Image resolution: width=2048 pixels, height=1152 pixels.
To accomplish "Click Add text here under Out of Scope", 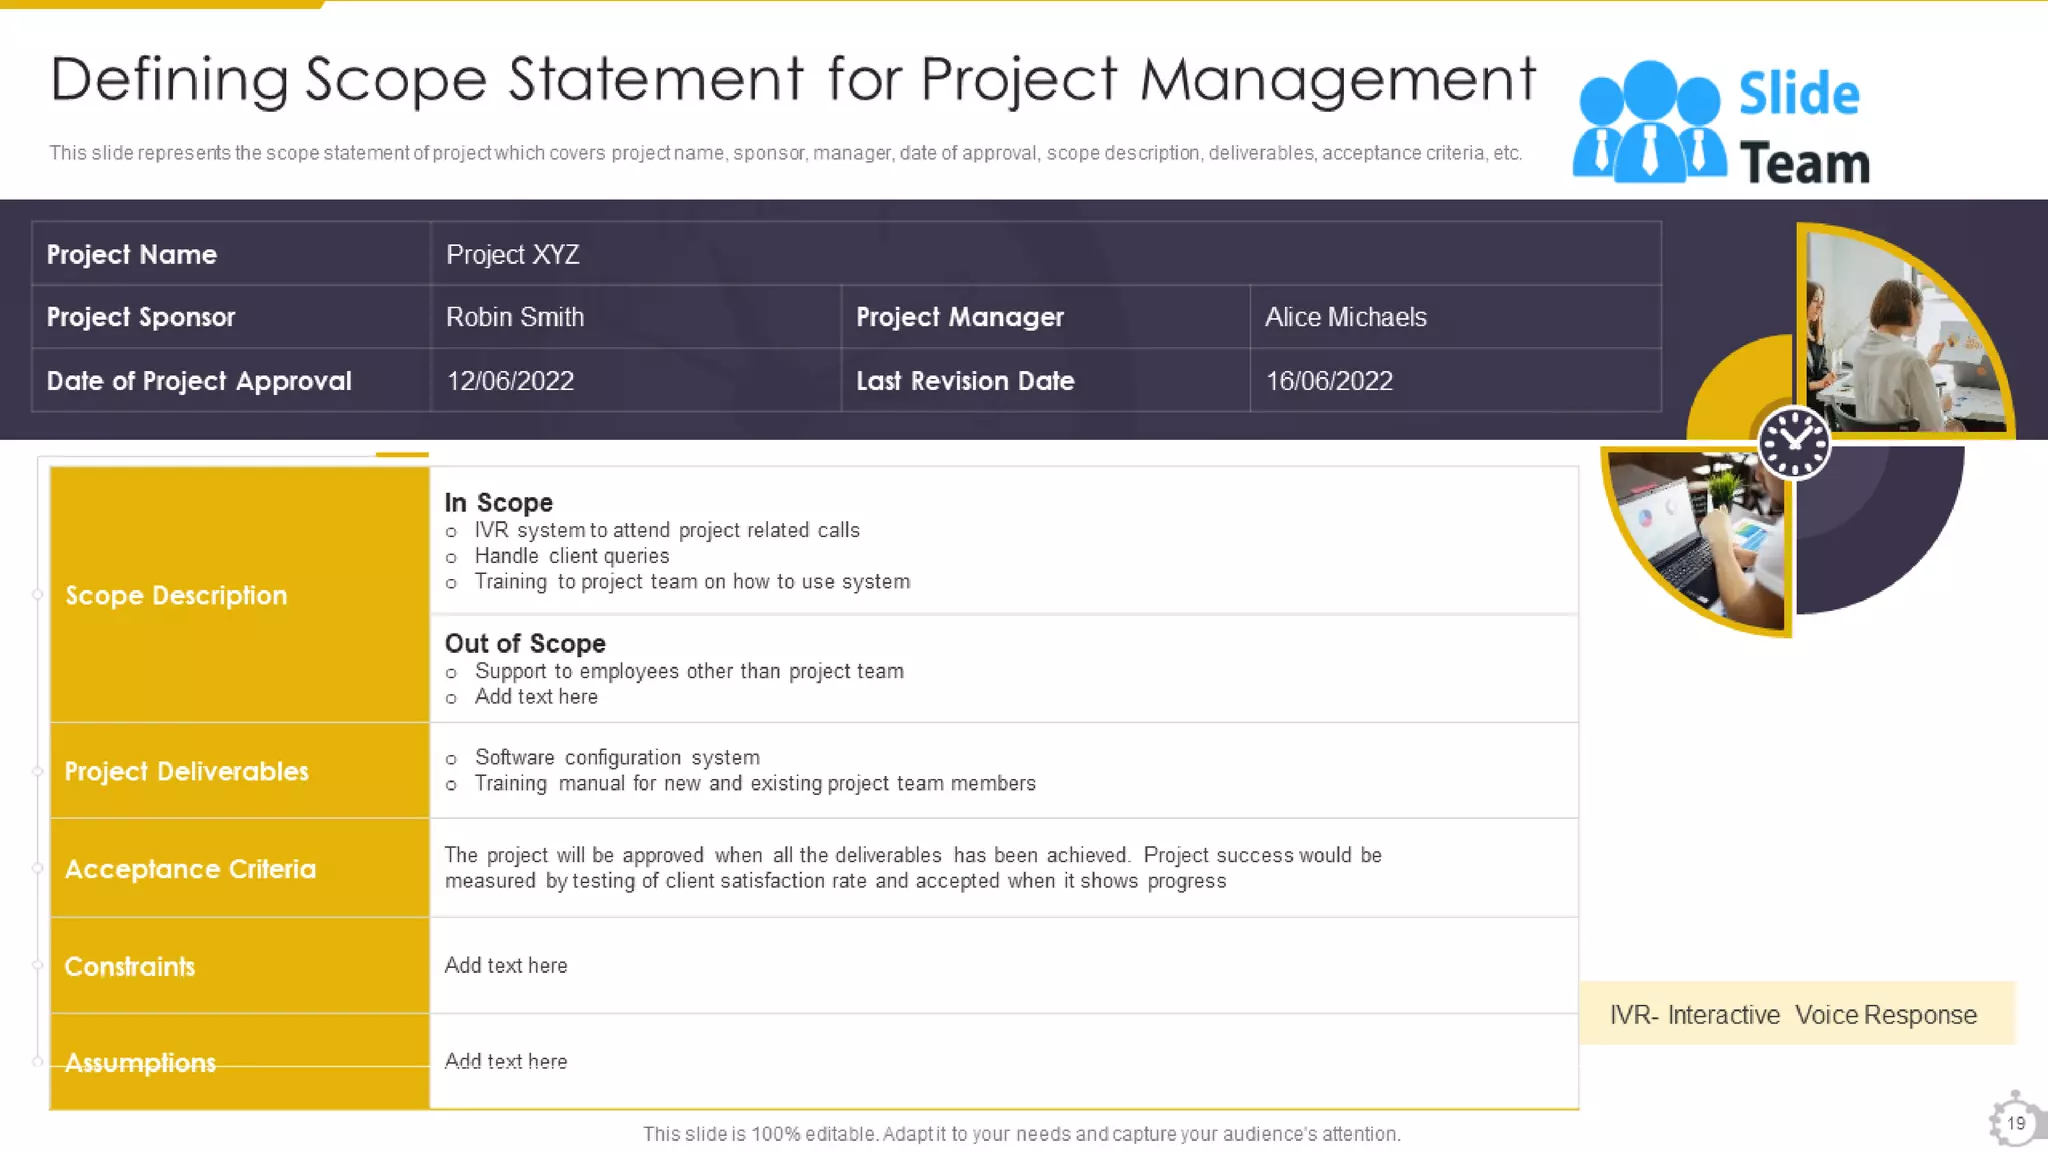I will coord(536,697).
